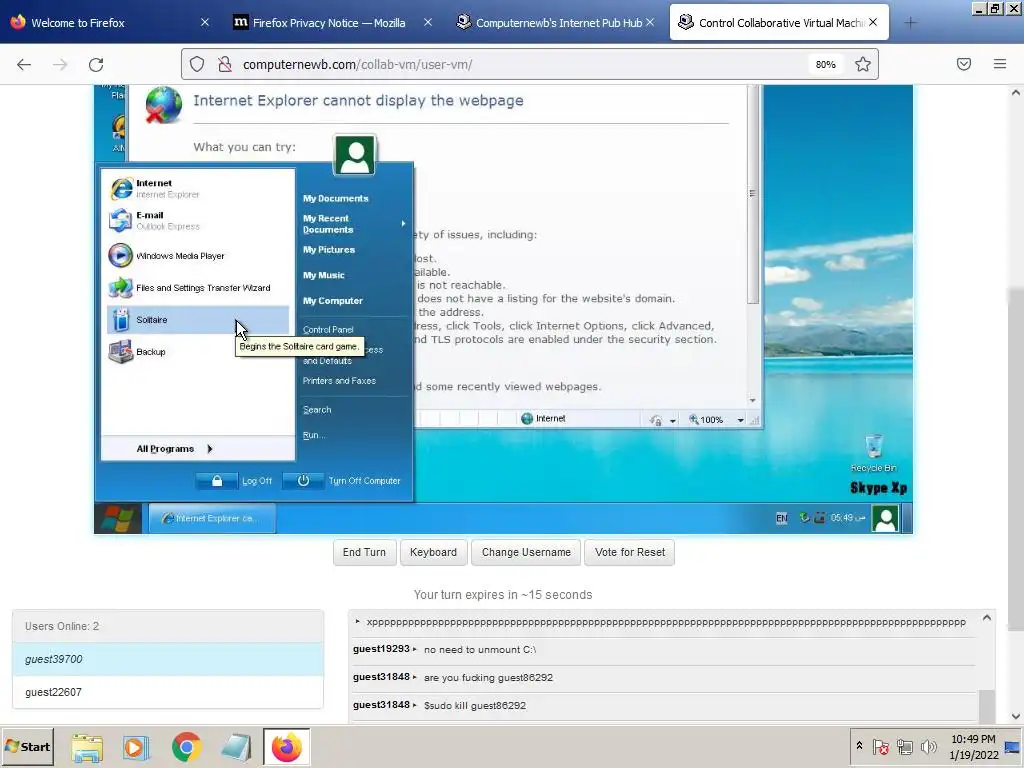This screenshot has width=1024, height=768.
Task: Open Control Panel in Start menu
Action: [328, 329]
